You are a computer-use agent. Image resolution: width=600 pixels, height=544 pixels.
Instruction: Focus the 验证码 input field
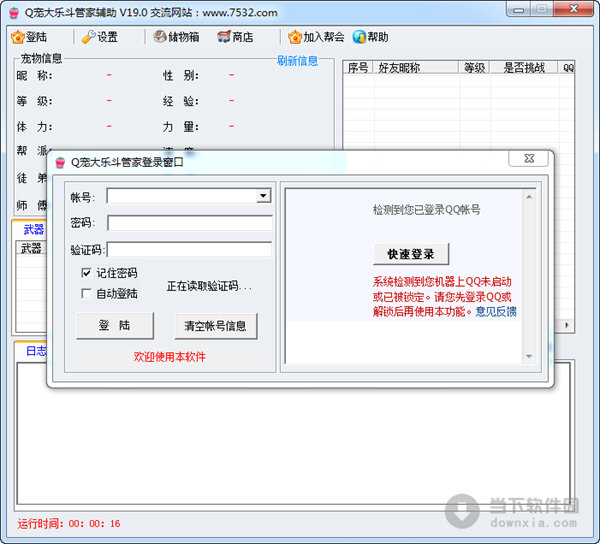coord(190,250)
